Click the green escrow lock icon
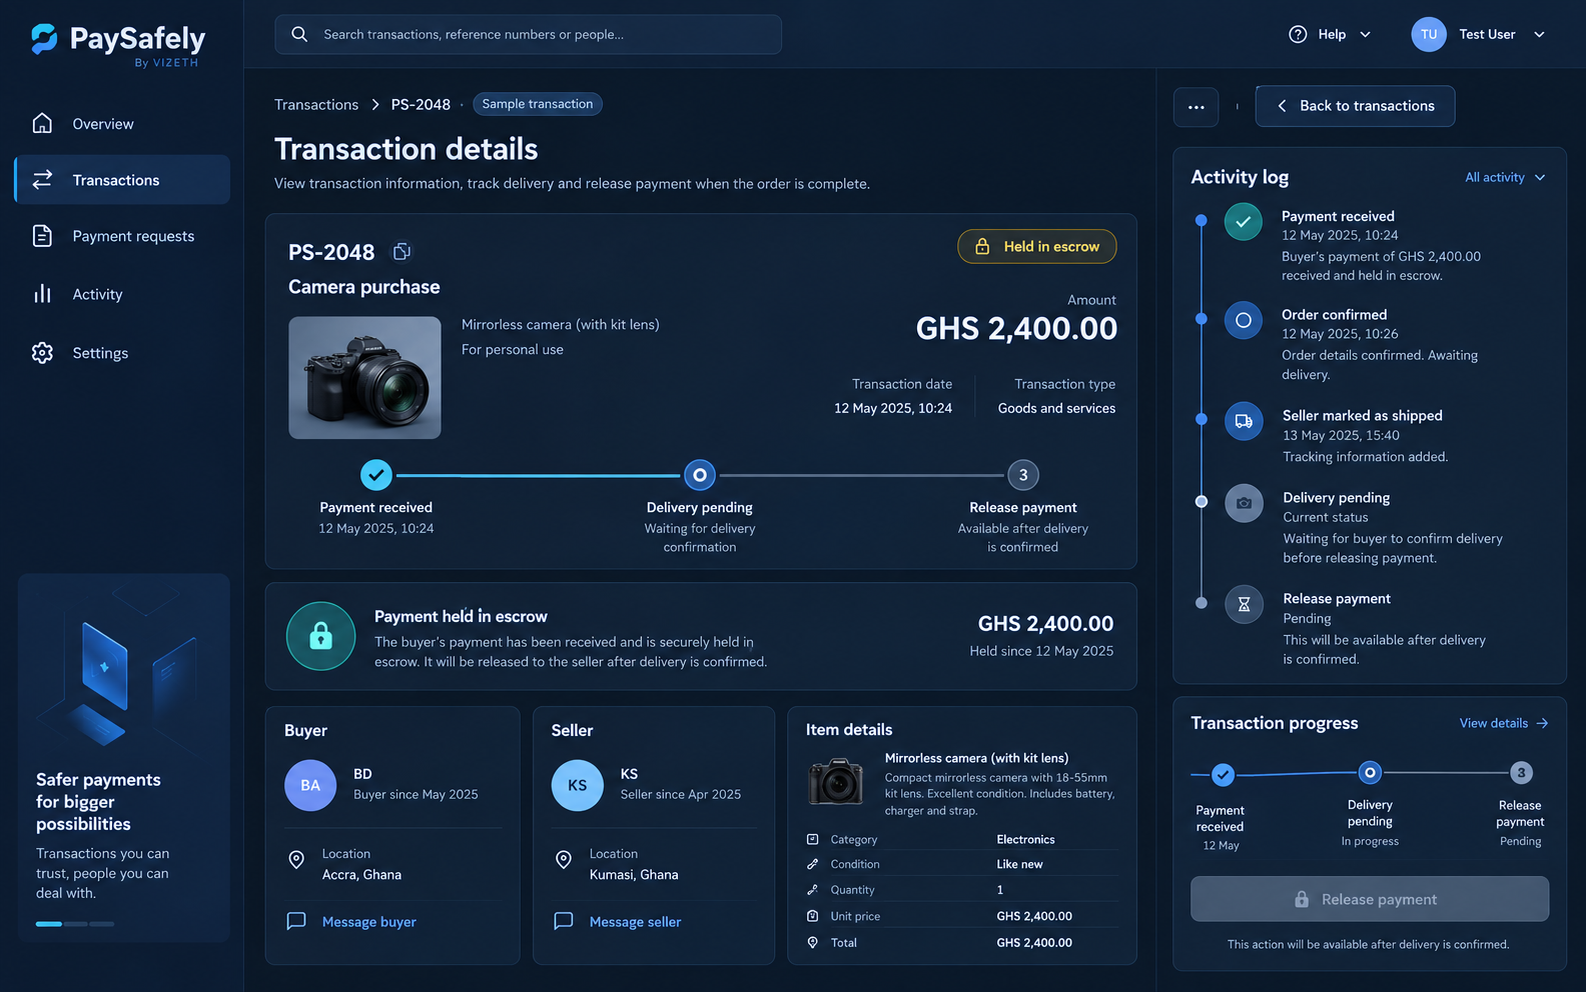1586x992 pixels. [x=321, y=636]
